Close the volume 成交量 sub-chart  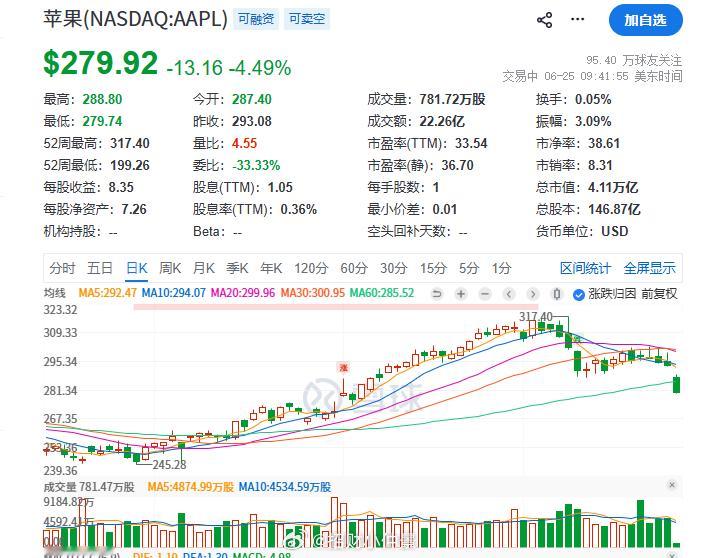point(672,485)
